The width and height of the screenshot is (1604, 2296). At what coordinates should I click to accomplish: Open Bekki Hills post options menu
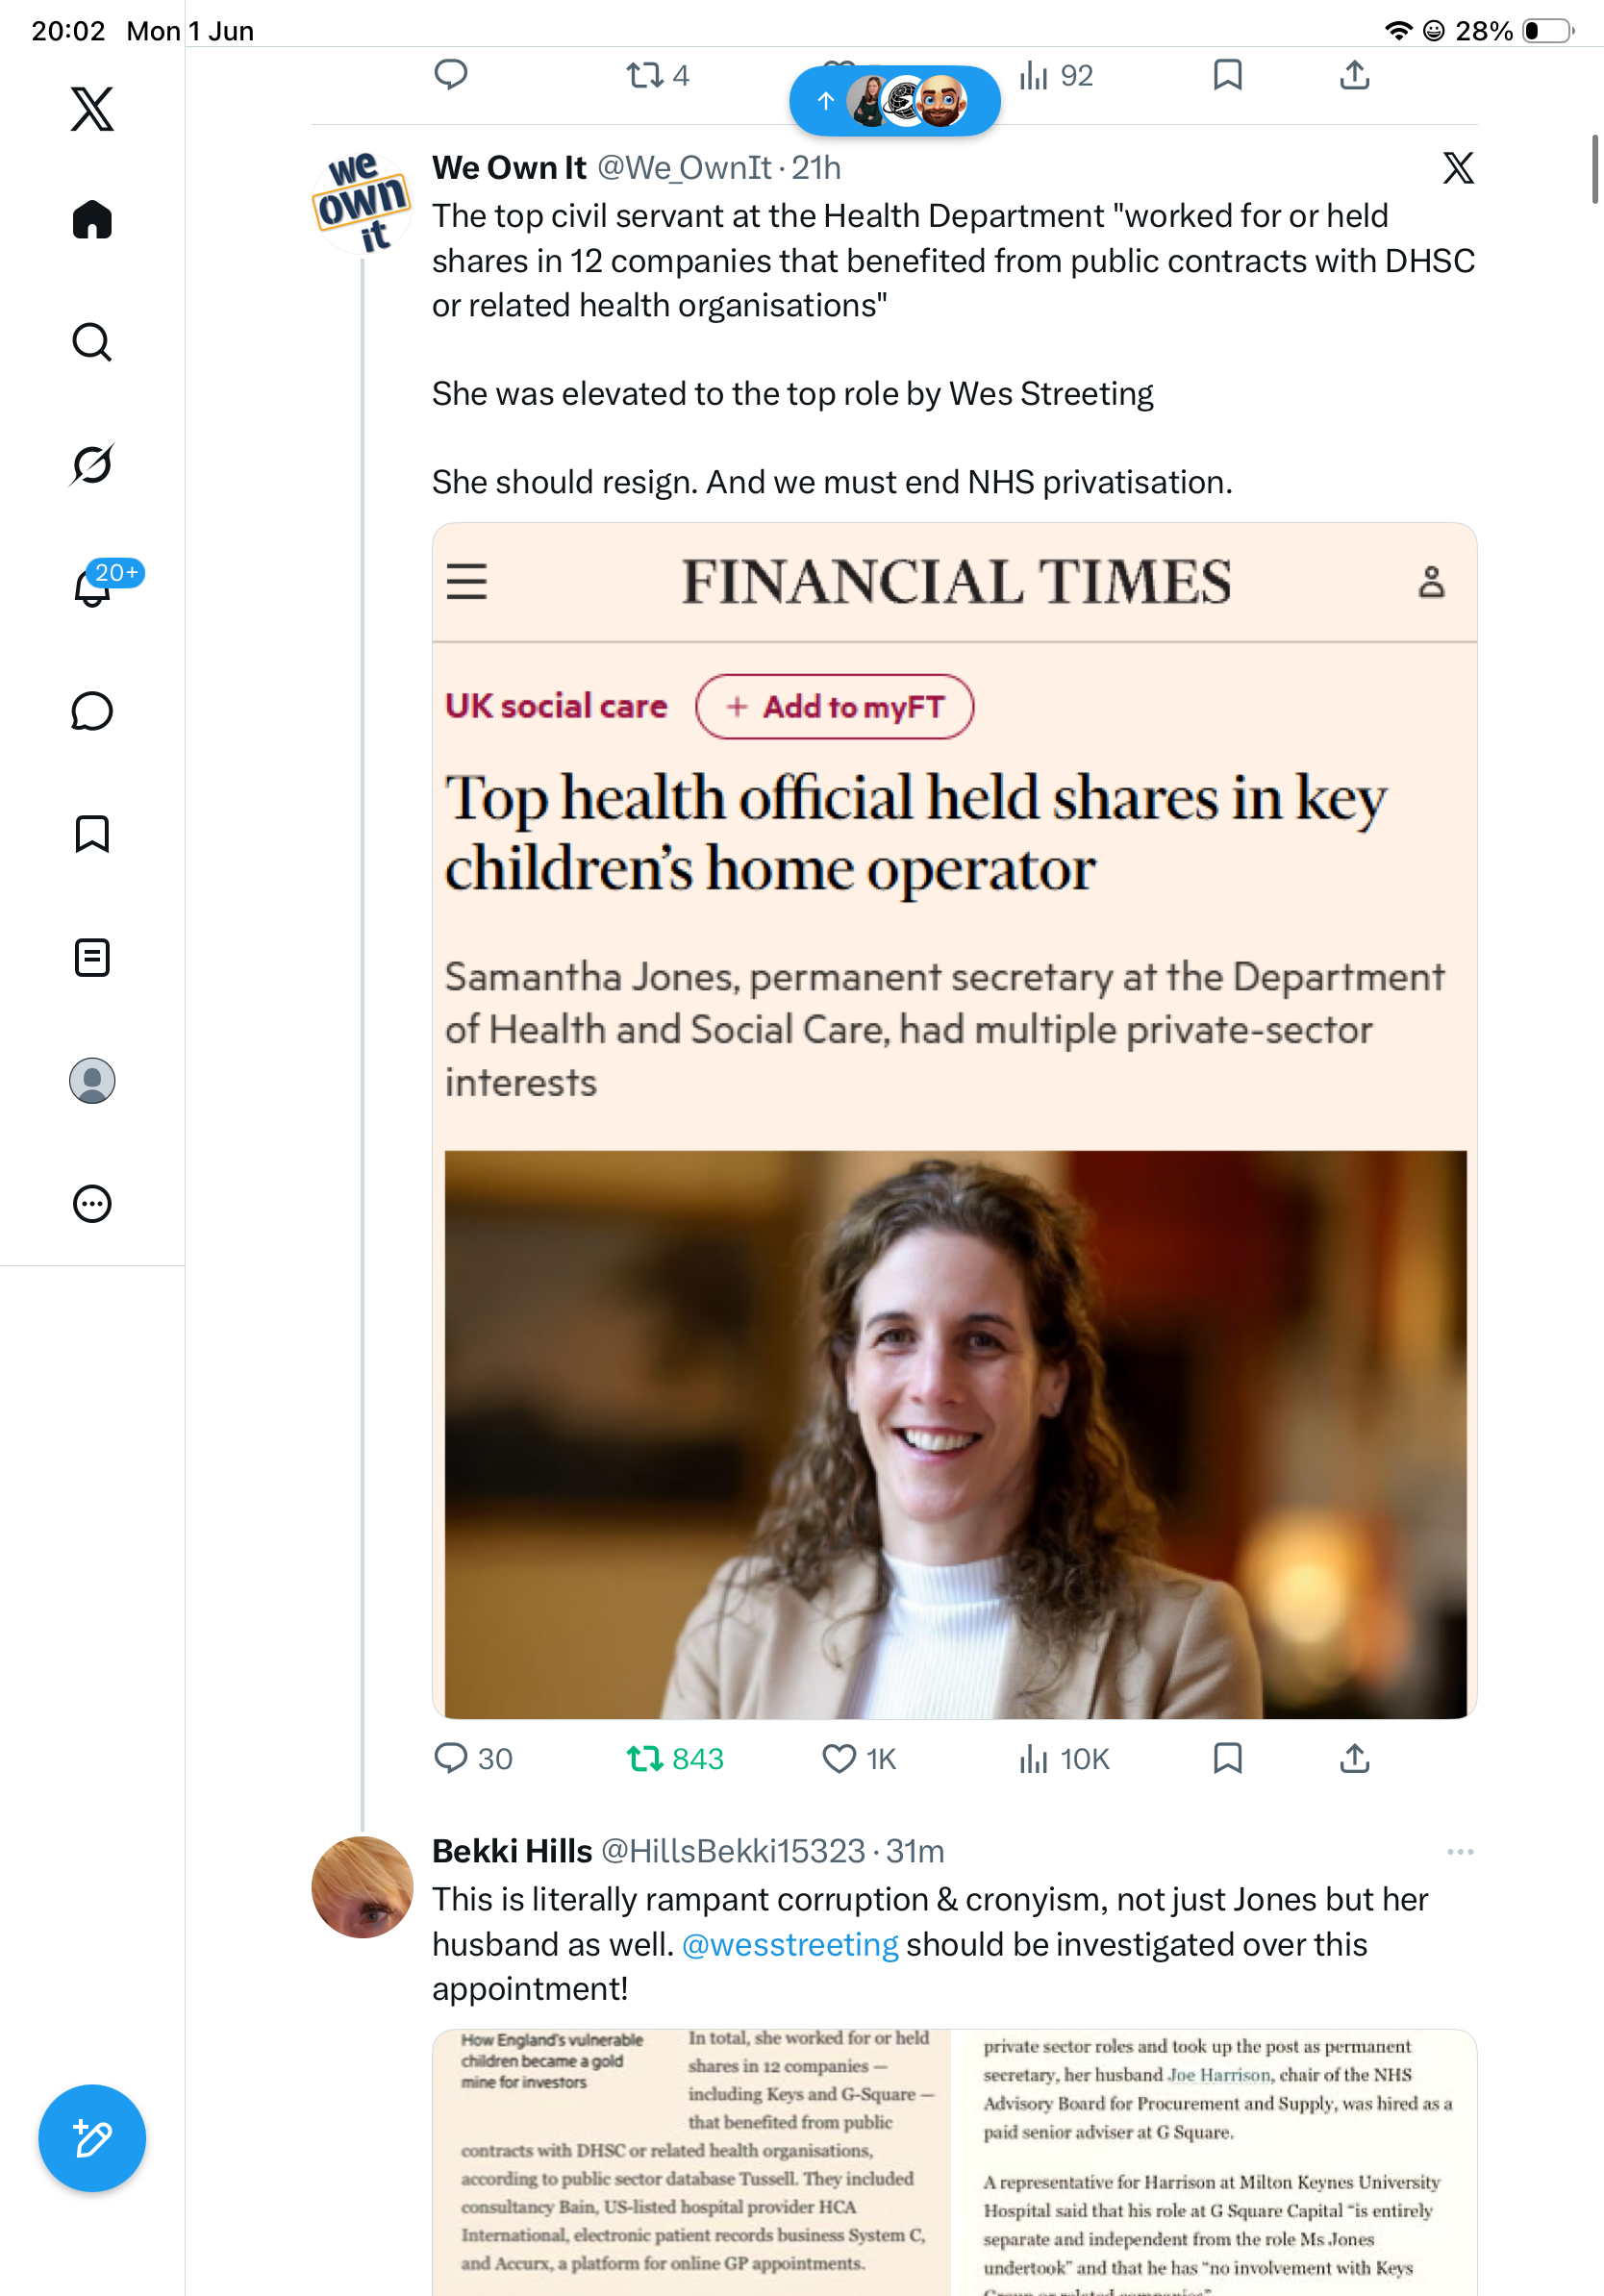[1460, 1852]
